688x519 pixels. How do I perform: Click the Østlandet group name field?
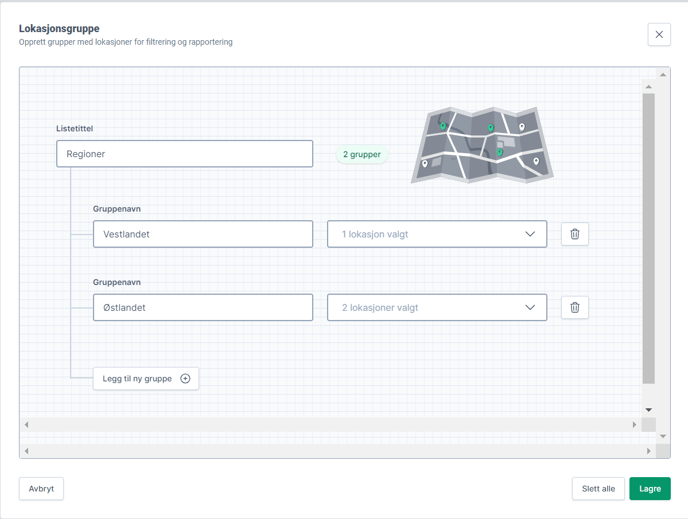pyautogui.click(x=203, y=307)
